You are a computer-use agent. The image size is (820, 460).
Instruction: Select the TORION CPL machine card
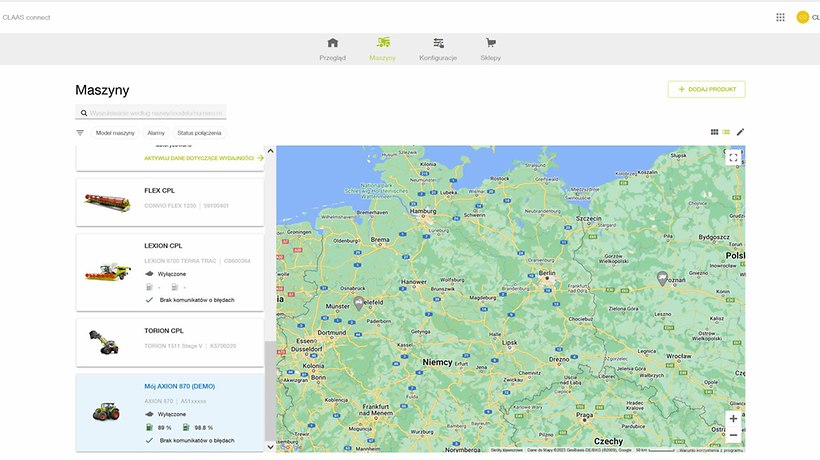tap(170, 342)
